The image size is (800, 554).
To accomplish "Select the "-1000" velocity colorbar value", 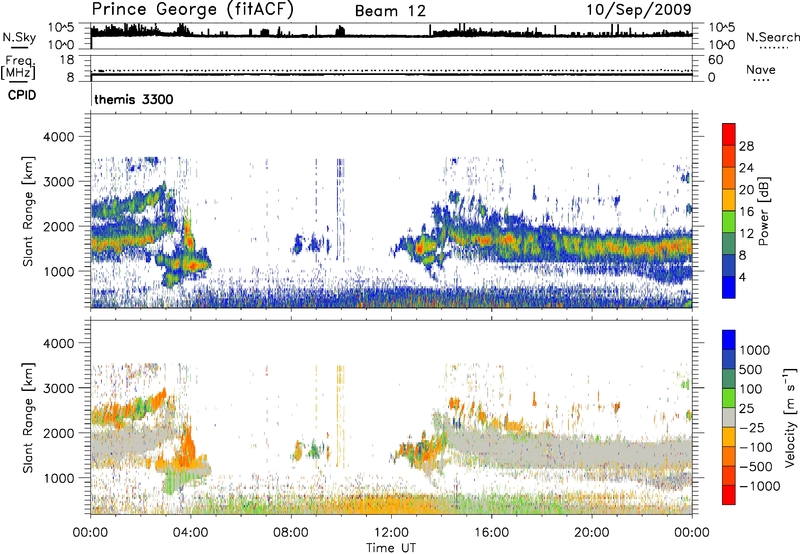I will point(760,486).
